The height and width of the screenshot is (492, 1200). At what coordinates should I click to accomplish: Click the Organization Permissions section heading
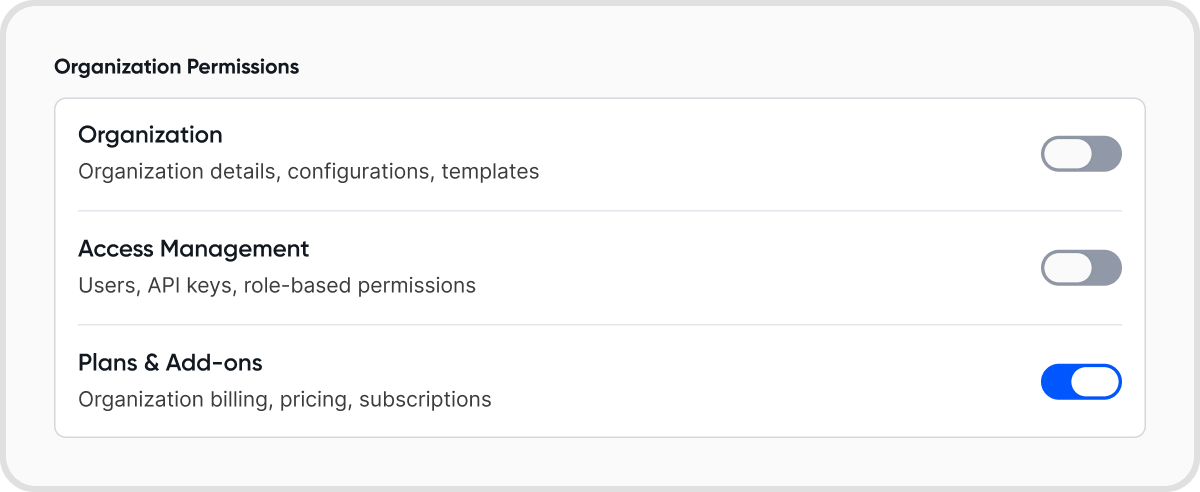point(176,67)
